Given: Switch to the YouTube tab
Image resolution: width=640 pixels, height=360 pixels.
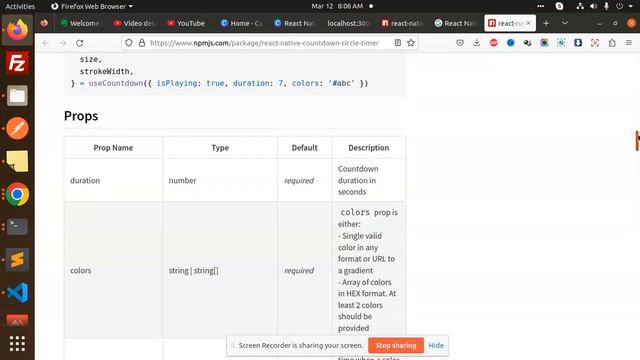Looking at the screenshot, I should pos(187,23).
